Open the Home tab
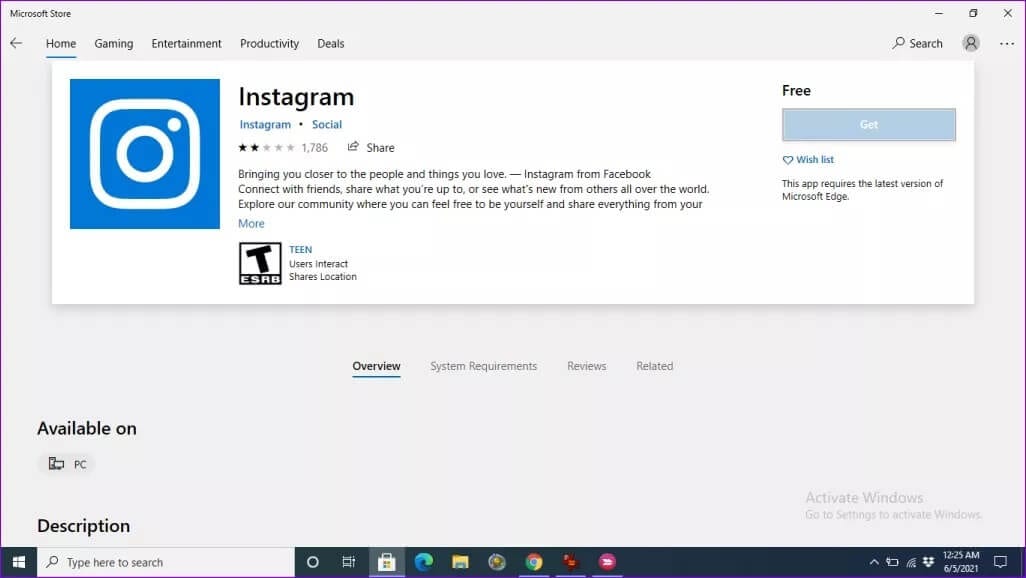 61,43
